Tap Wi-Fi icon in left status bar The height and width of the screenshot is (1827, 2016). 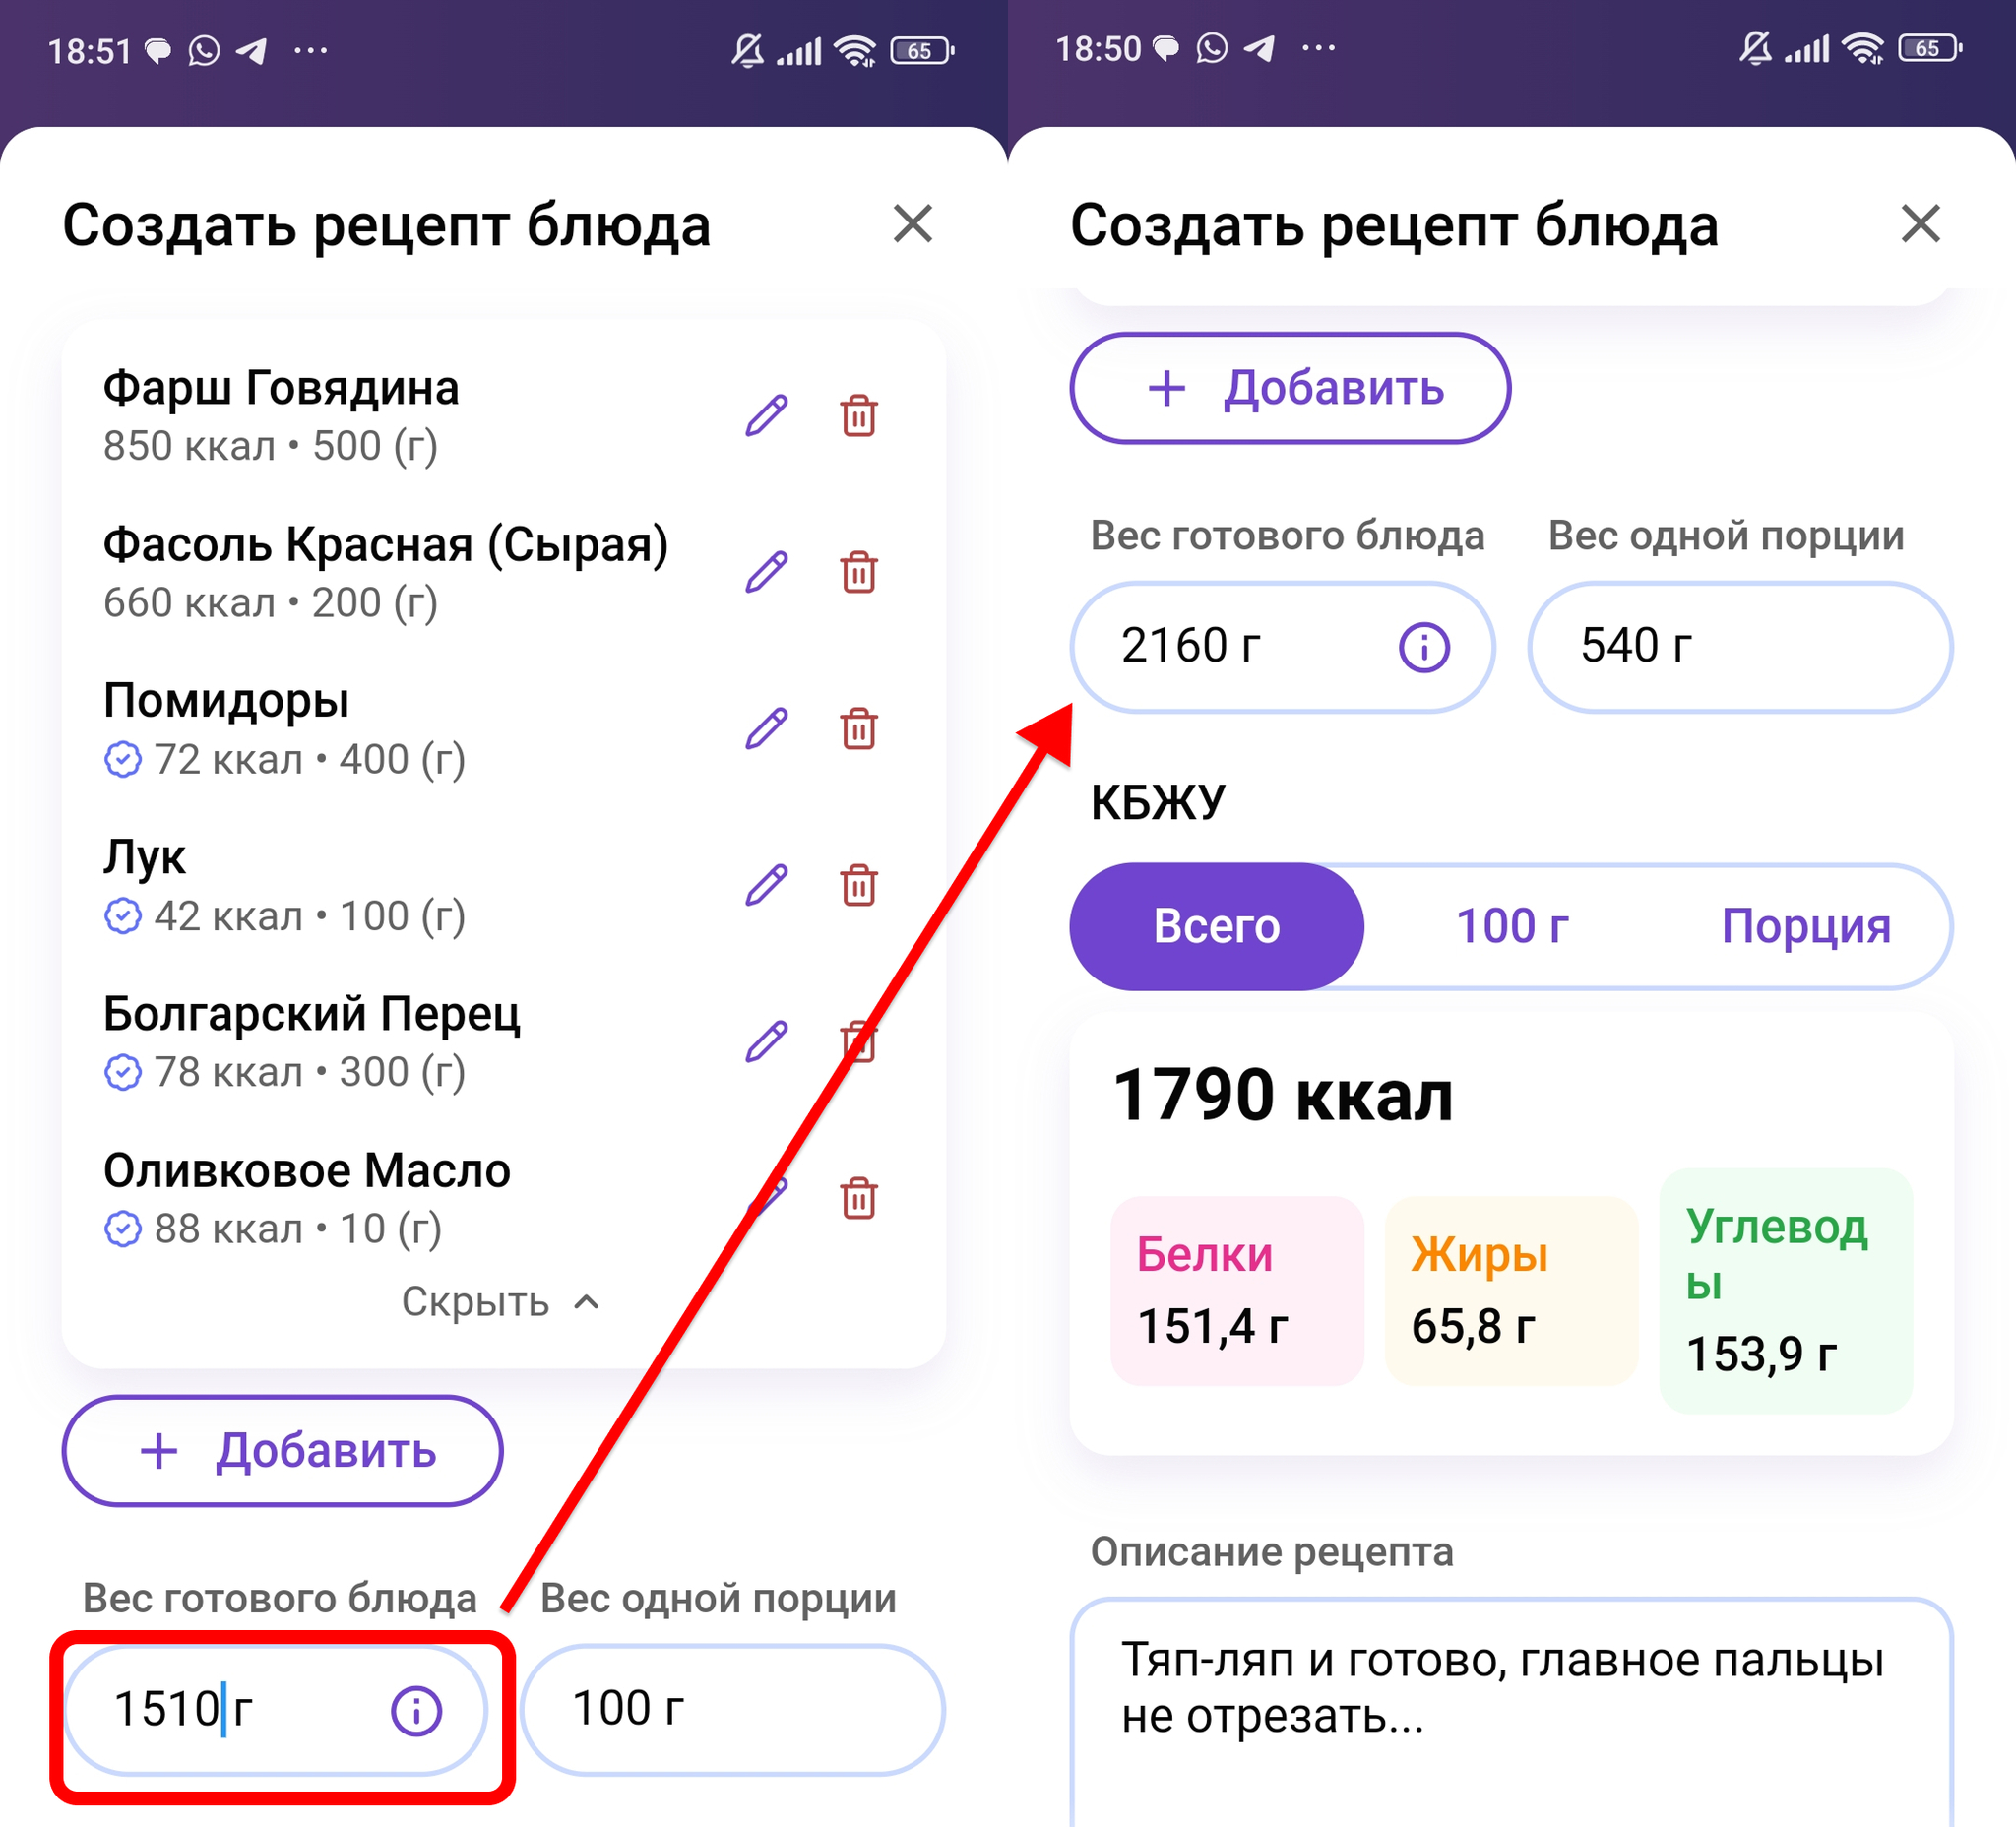(x=855, y=51)
